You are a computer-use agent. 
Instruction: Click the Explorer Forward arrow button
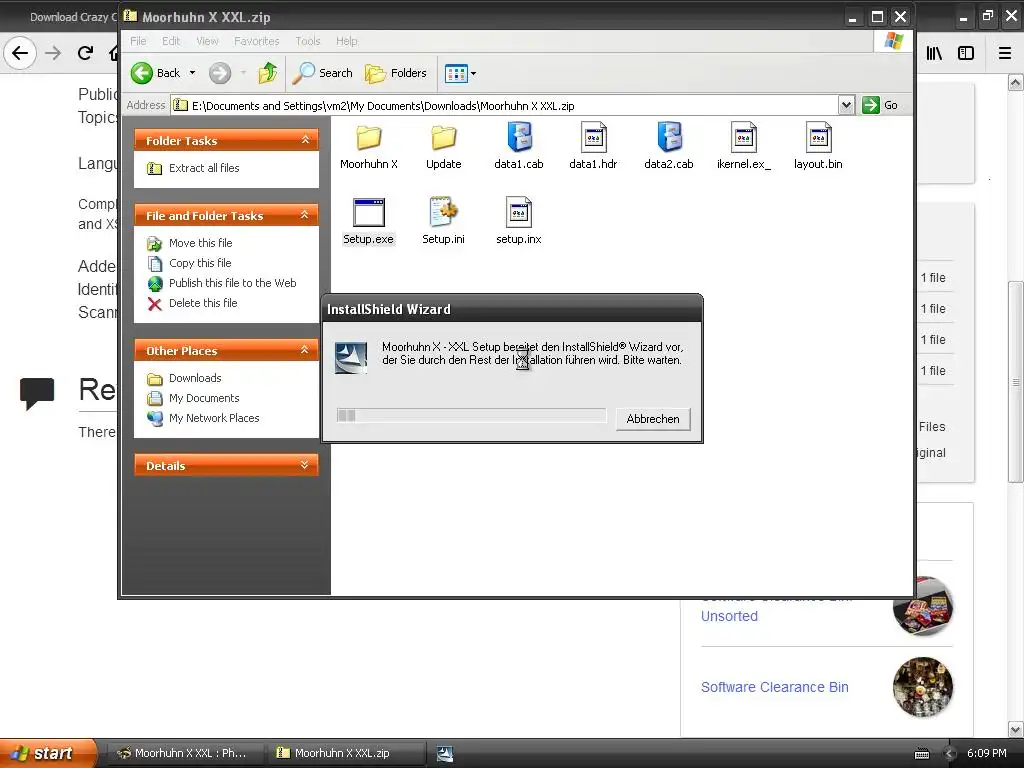pos(220,73)
